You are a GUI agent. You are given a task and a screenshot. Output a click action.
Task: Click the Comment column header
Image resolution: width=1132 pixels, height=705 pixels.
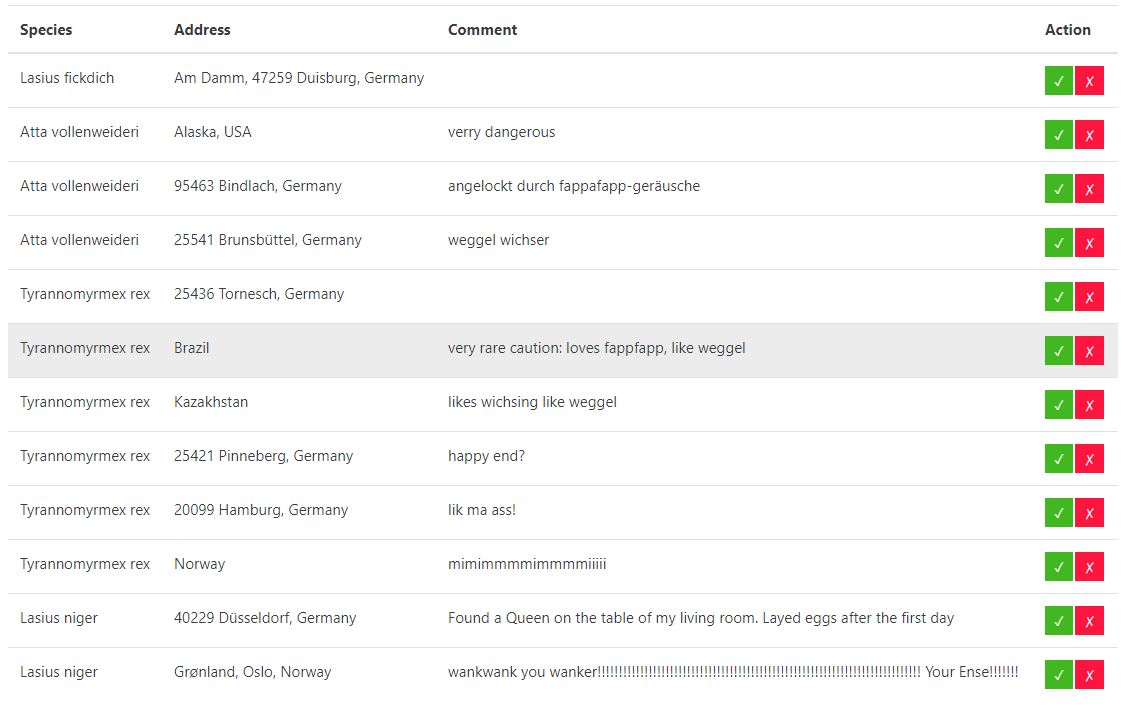click(482, 30)
